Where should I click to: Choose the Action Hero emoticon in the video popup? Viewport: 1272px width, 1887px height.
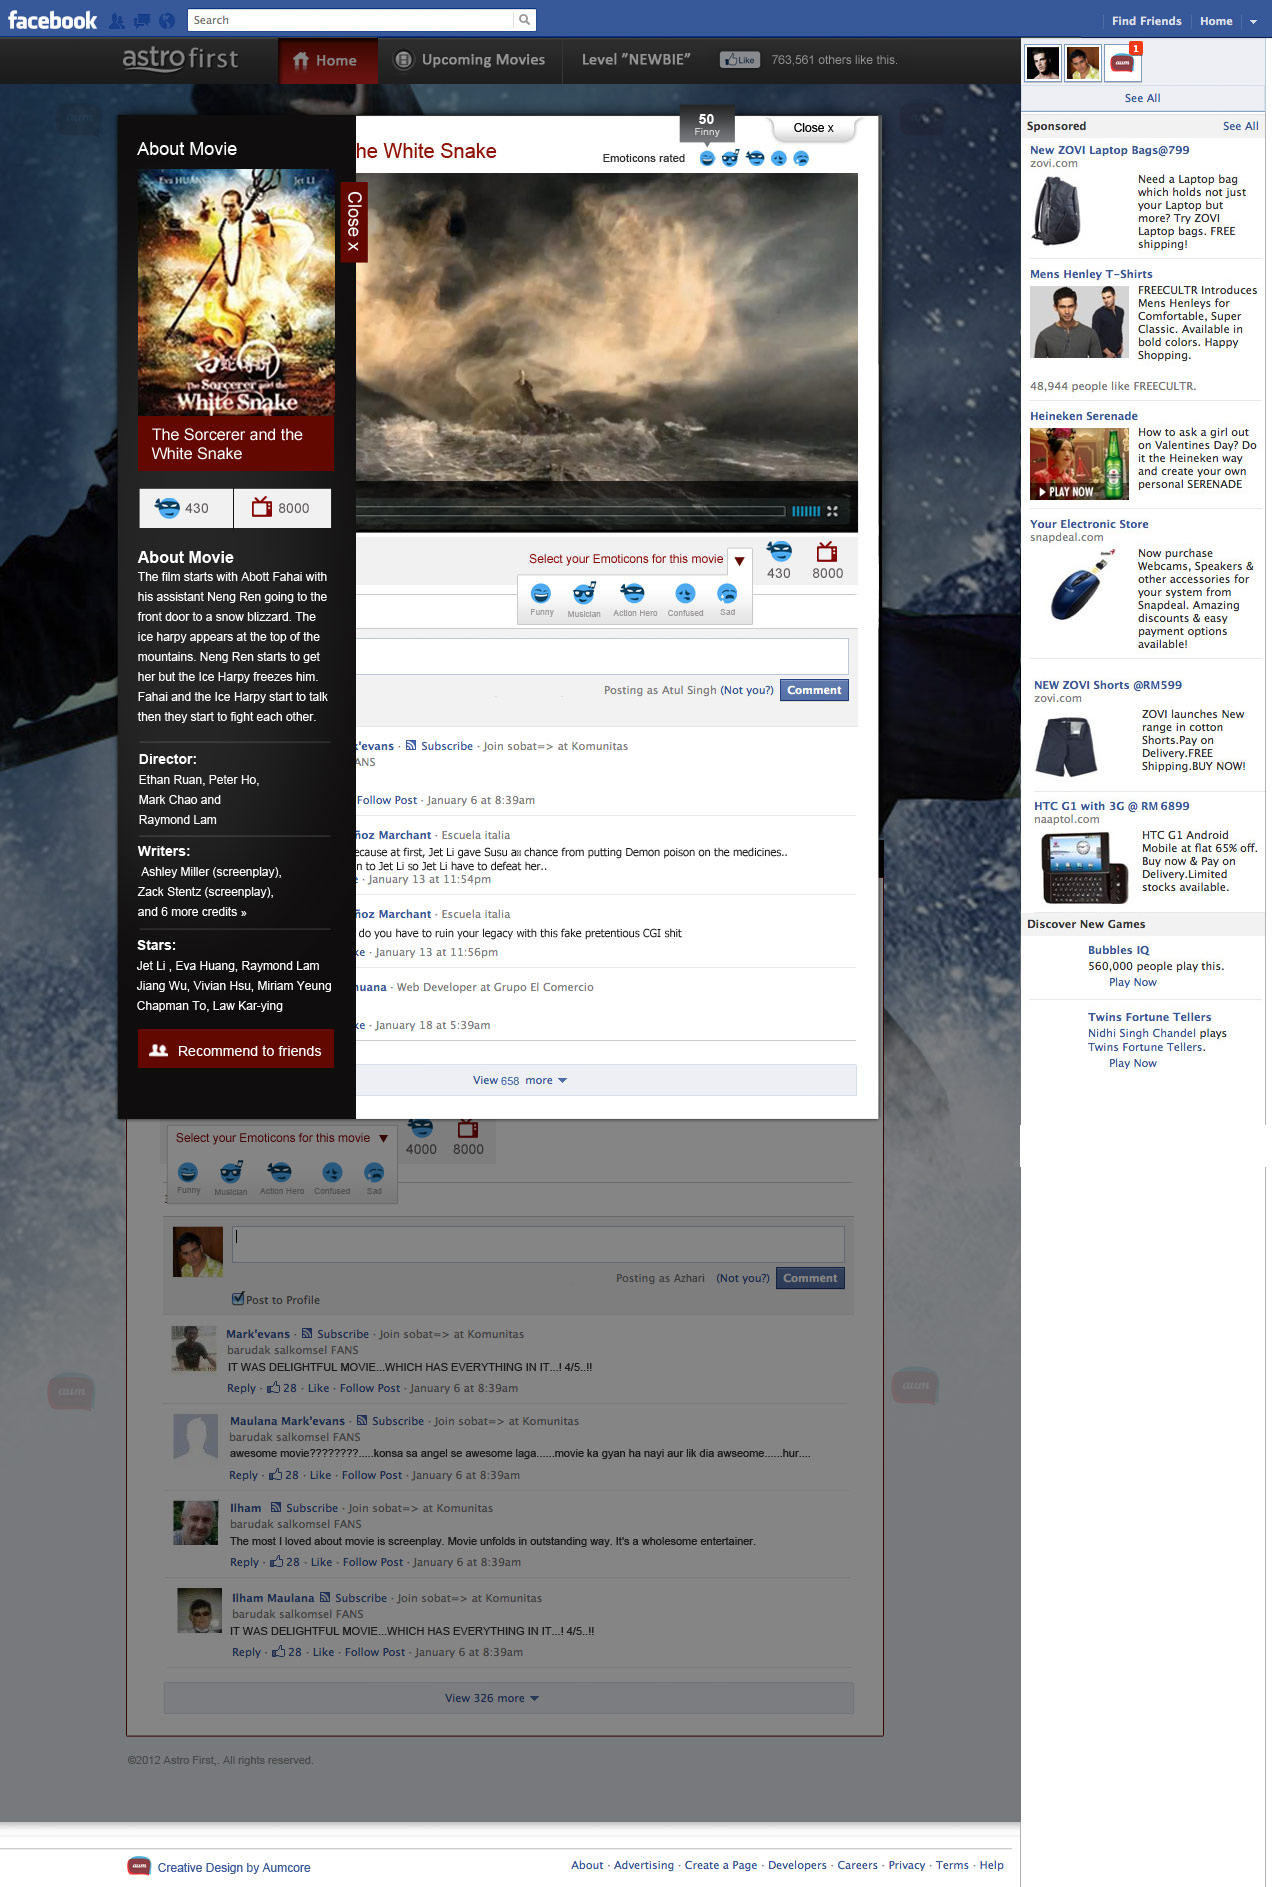tap(633, 593)
